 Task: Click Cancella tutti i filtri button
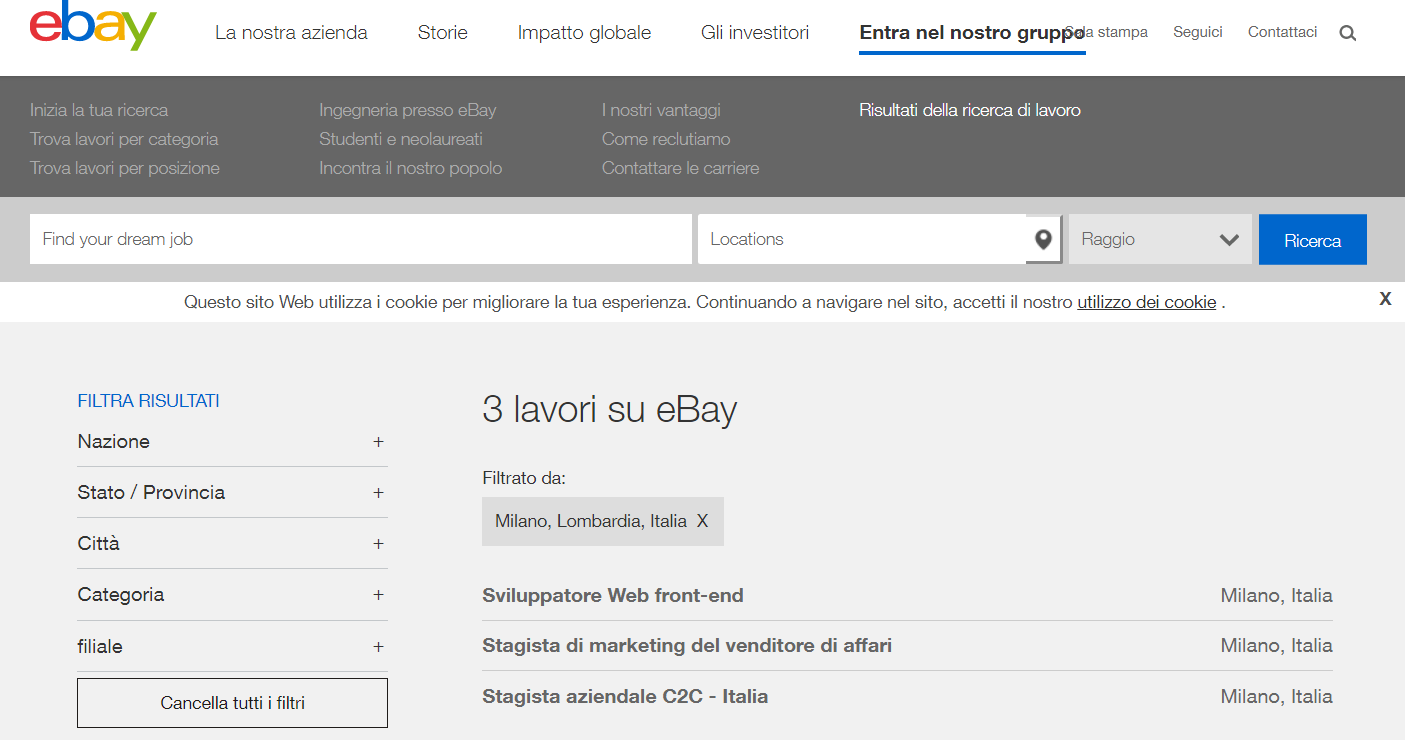pyautogui.click(x=232, y=703)
